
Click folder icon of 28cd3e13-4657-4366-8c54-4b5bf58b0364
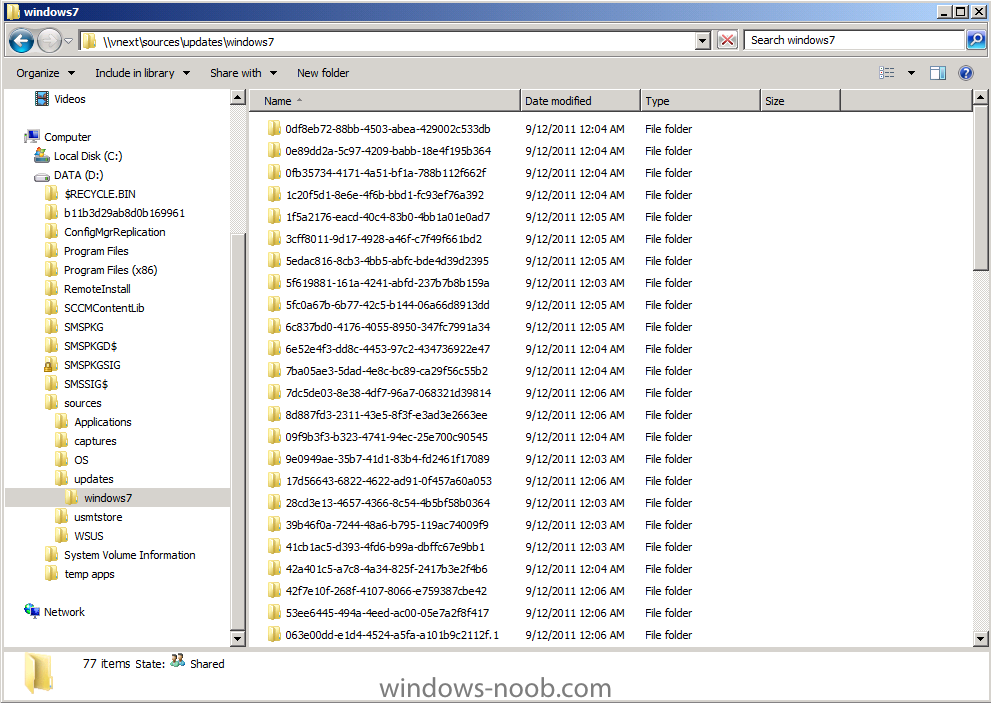[x=274, y=503]
